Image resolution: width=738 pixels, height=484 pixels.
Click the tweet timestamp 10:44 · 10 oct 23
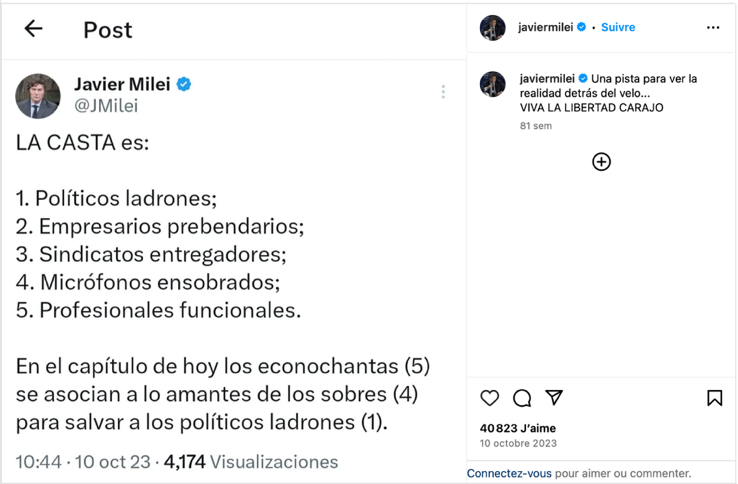[x=83, y=462]
